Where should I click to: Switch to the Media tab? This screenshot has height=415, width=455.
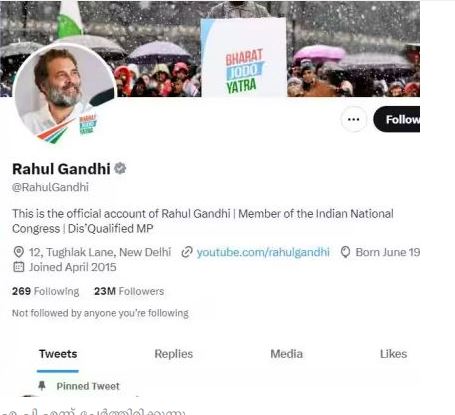tap(287, 354)
